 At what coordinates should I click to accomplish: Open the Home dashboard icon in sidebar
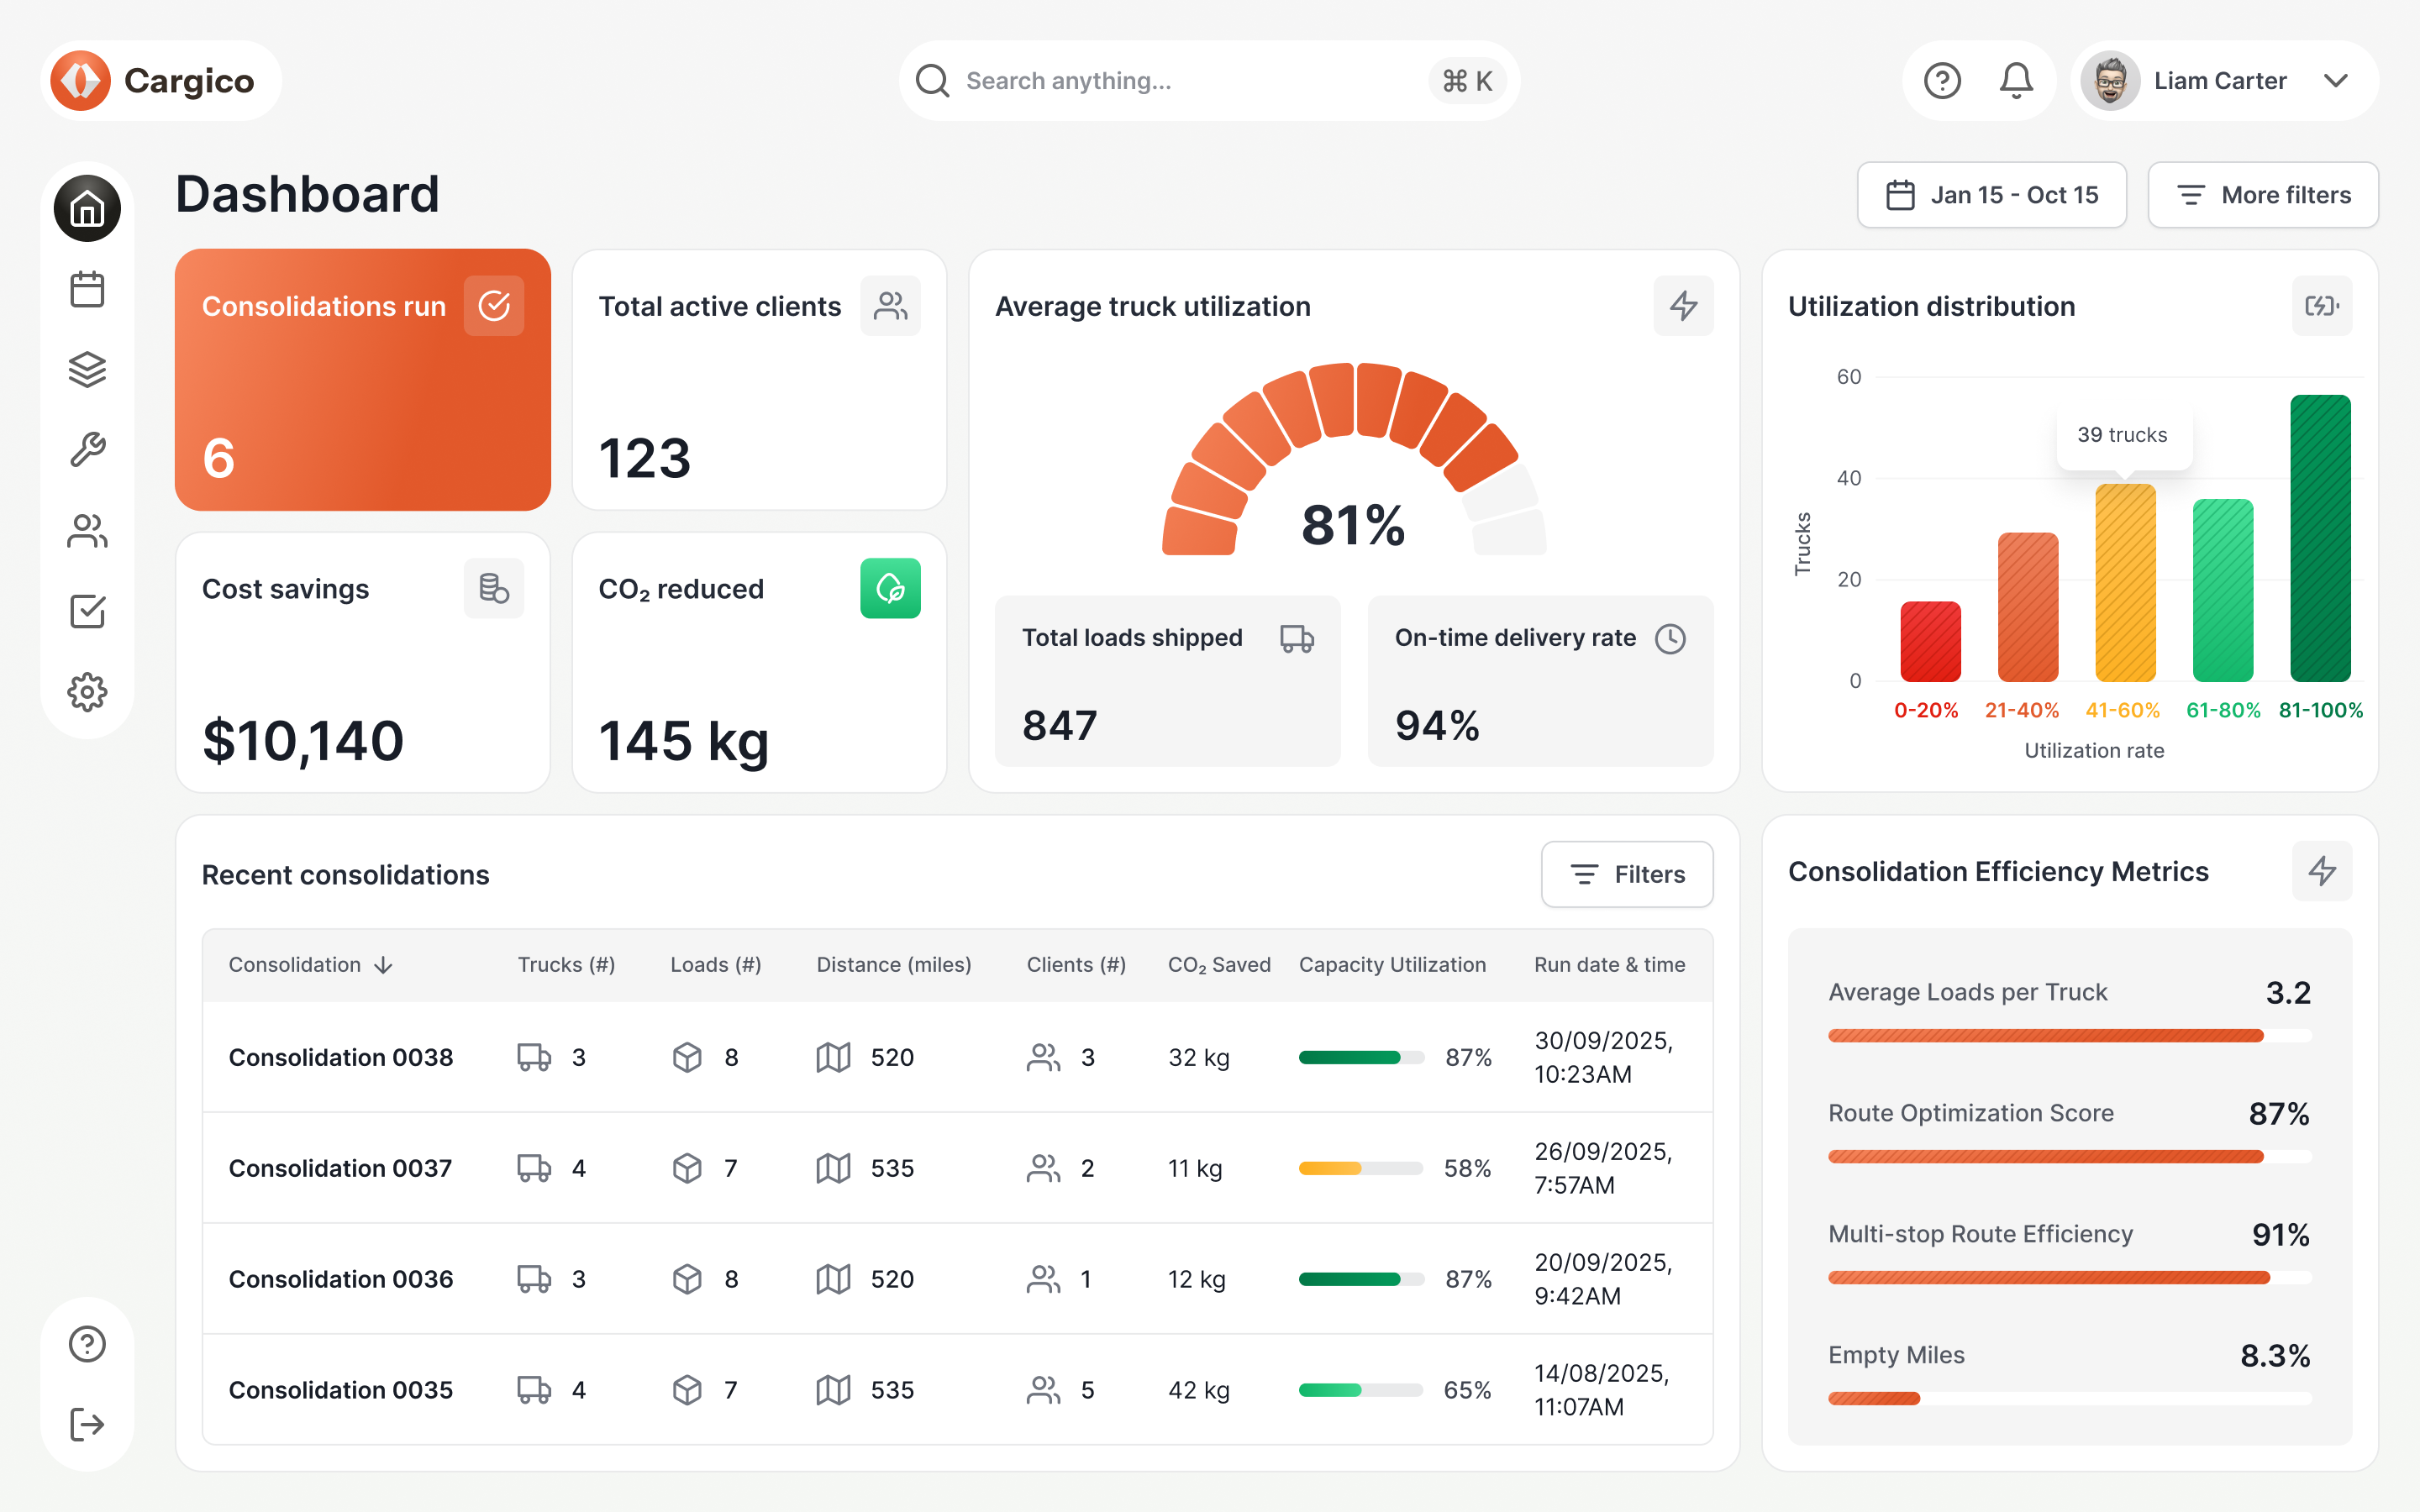click(x=87, y=208)
